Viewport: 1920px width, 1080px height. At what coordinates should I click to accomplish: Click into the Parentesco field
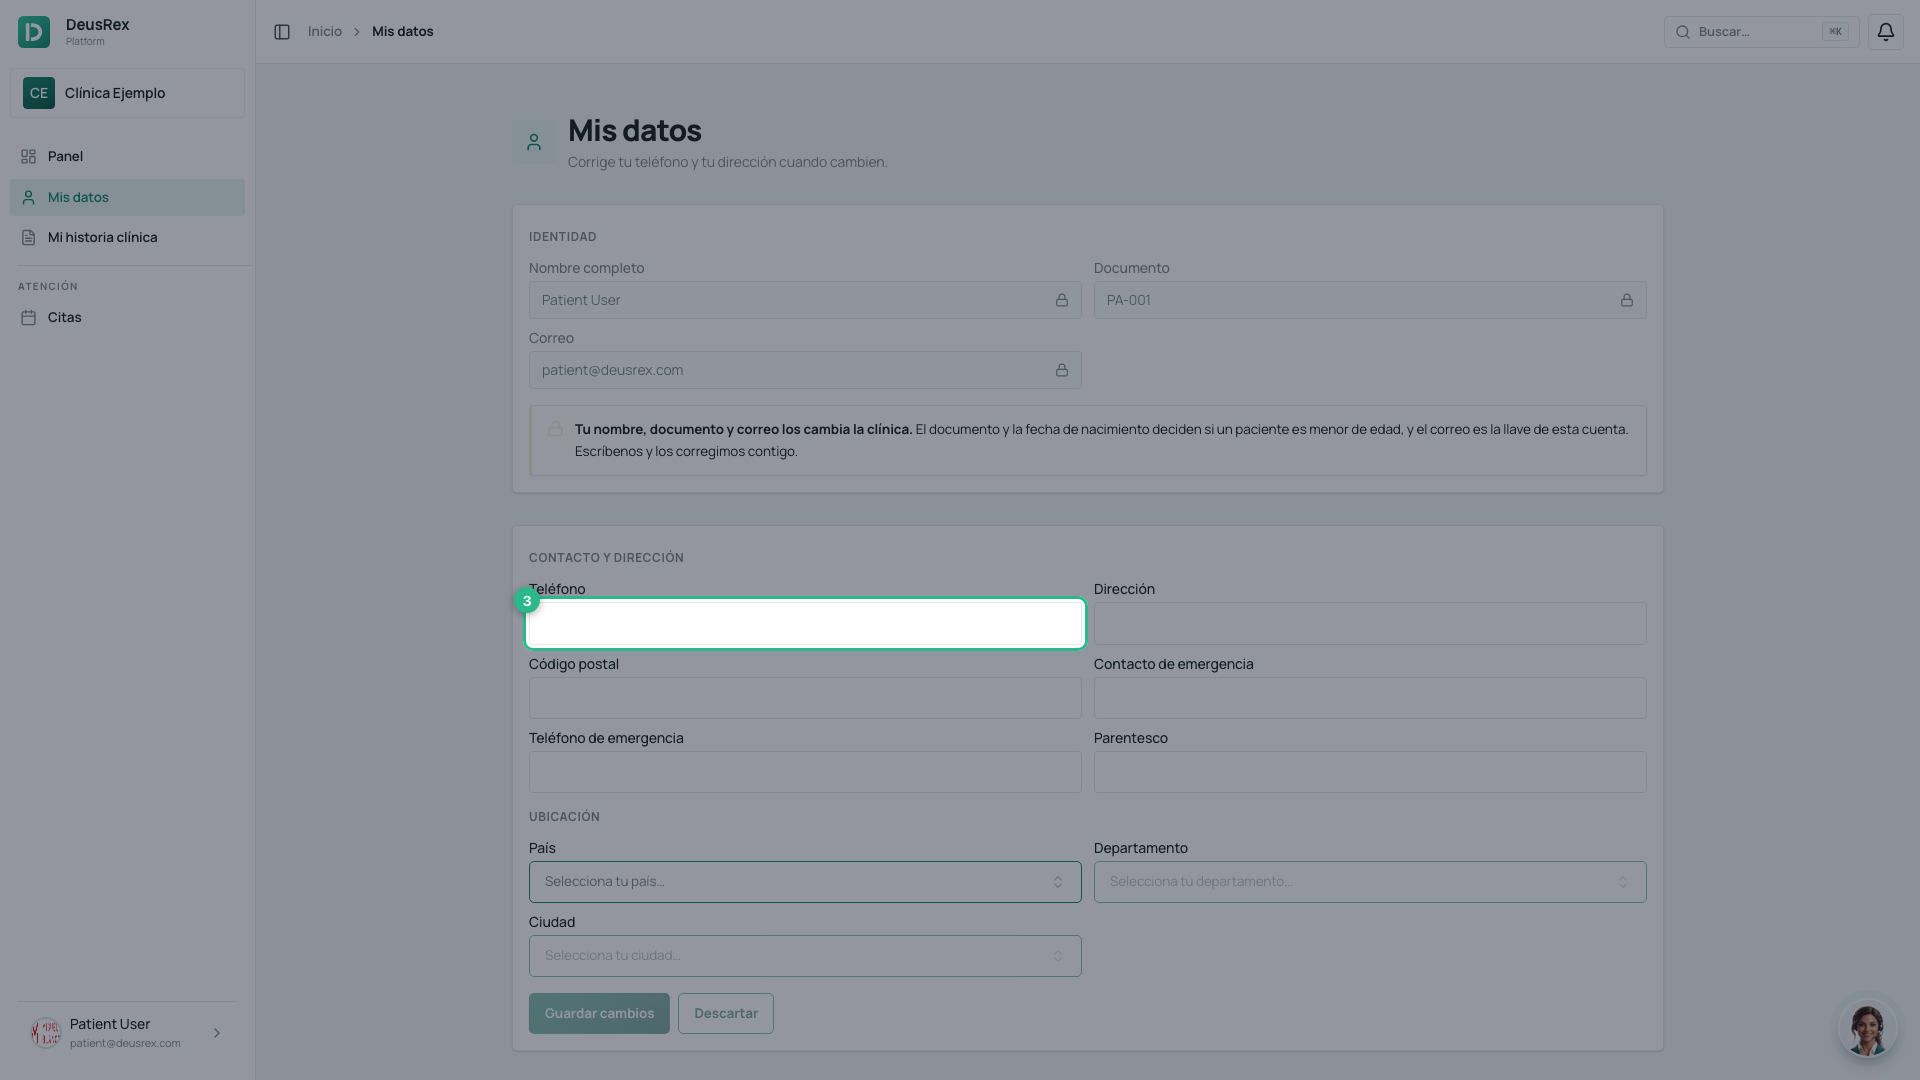click(1370, 772)
